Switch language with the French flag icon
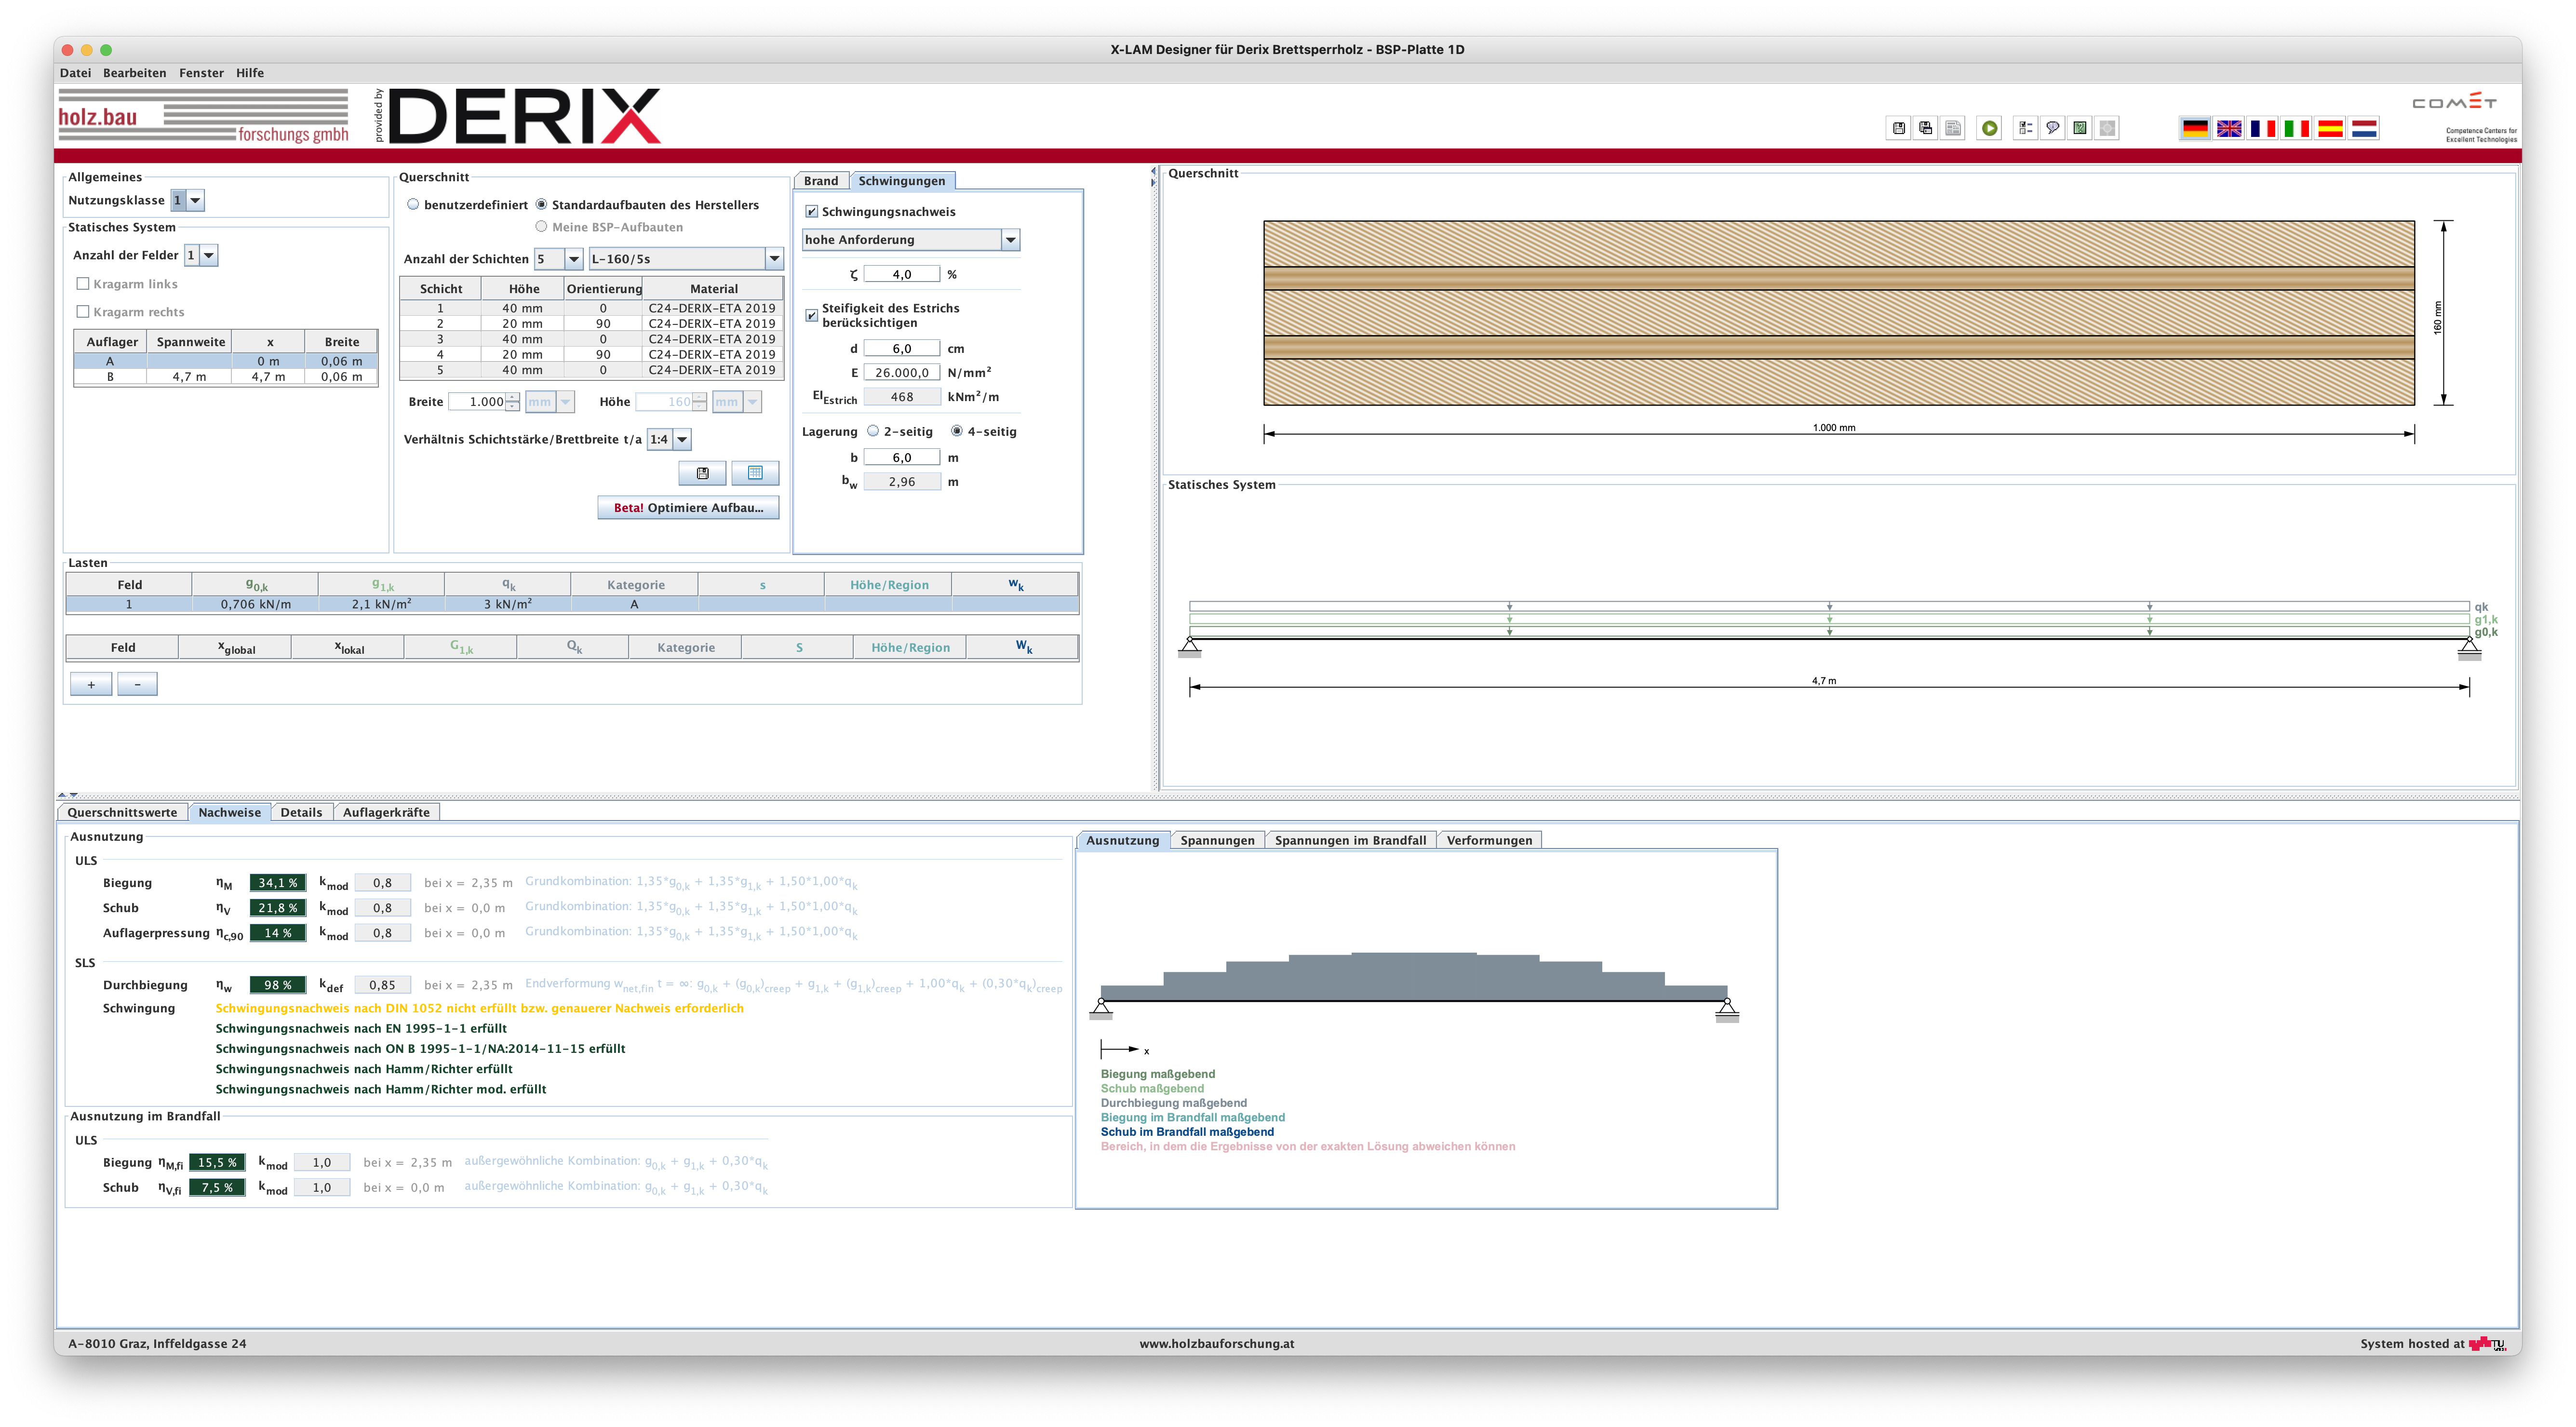This screenshot has height=1427, width=2576. click(x=2262, y=128)
